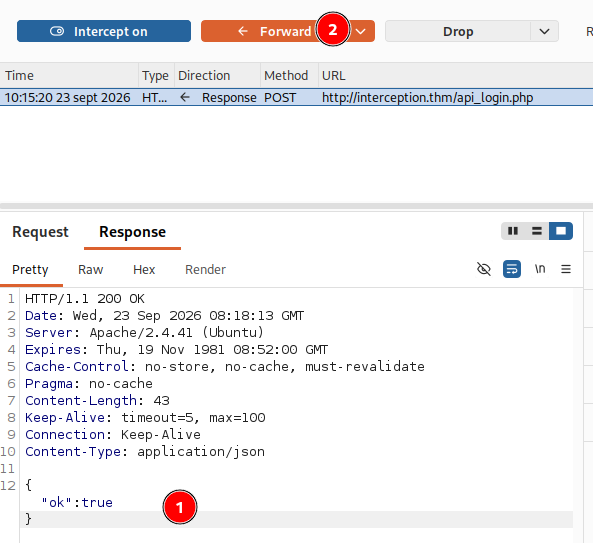Select the combined view layout icon
593x543 pixels.
[x=561, y=231]
